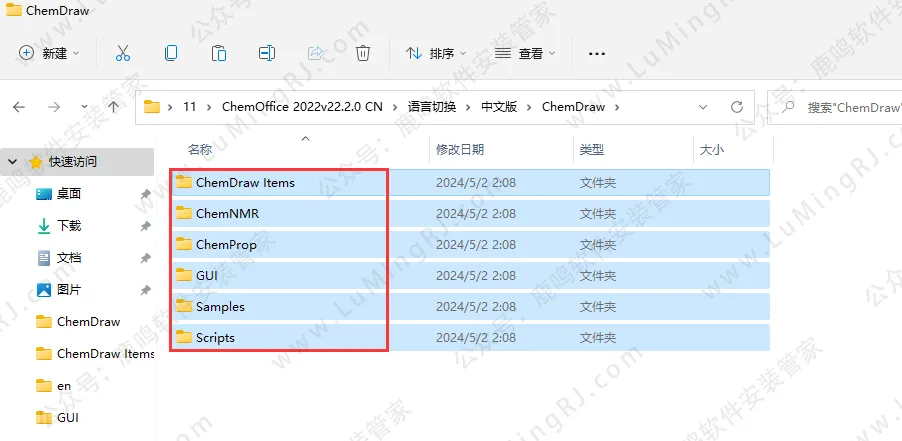Viewport: 902px width, 441px height.
Task: Click breadcrumb segment 11
Action: [x=190, y=107]
